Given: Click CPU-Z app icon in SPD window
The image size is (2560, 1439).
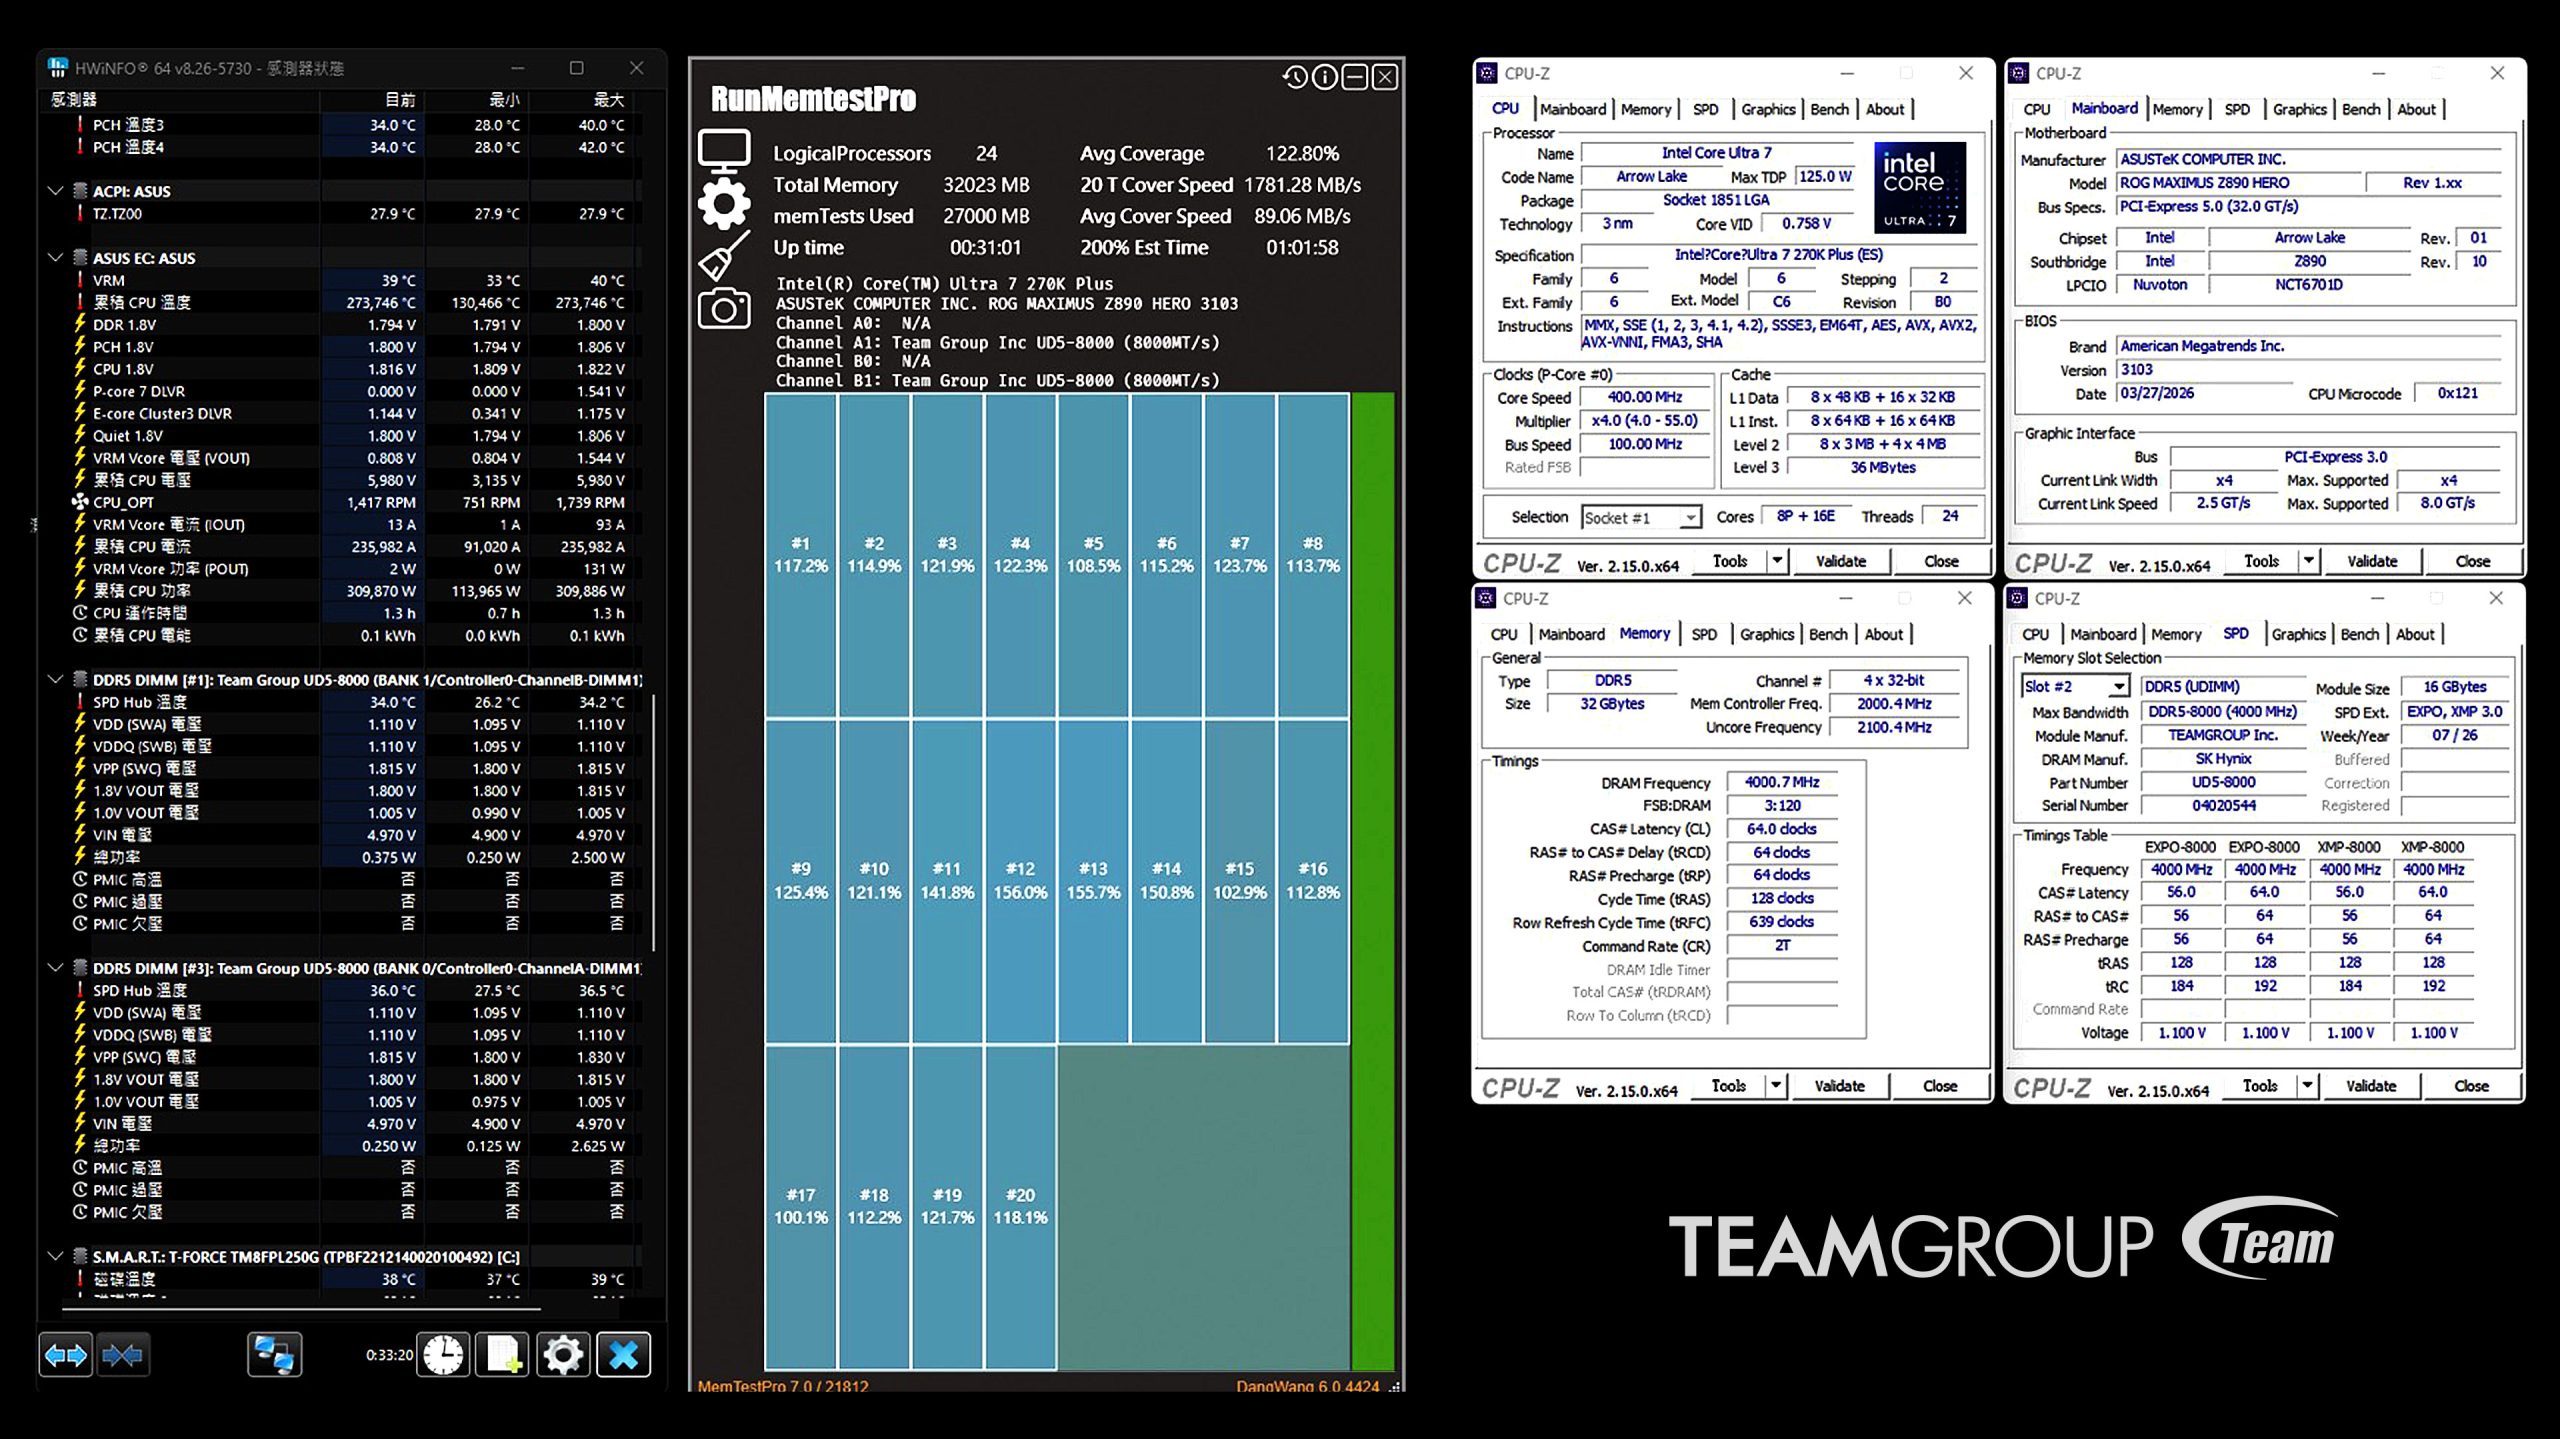Looking at the screenshot, I should 2019,598.
